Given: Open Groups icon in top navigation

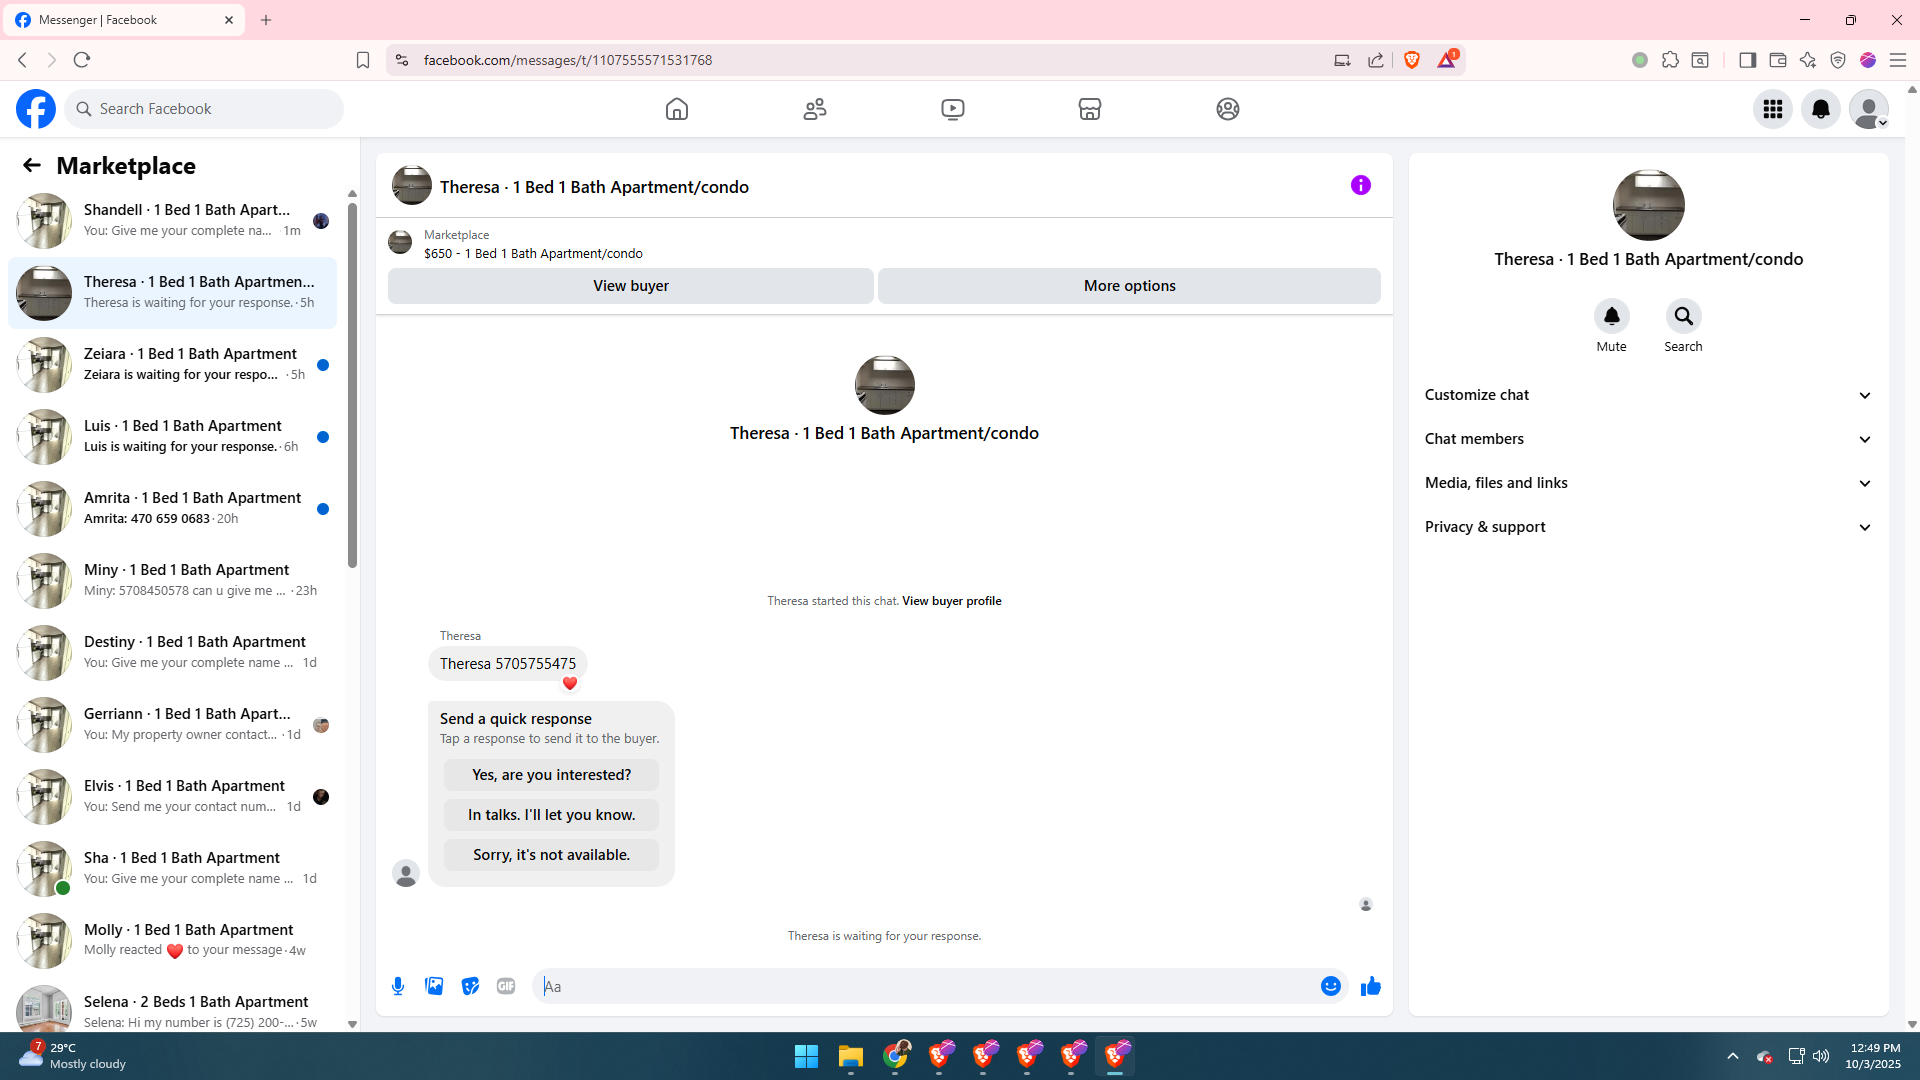Looking at the screenshot, I should 1228,109.
